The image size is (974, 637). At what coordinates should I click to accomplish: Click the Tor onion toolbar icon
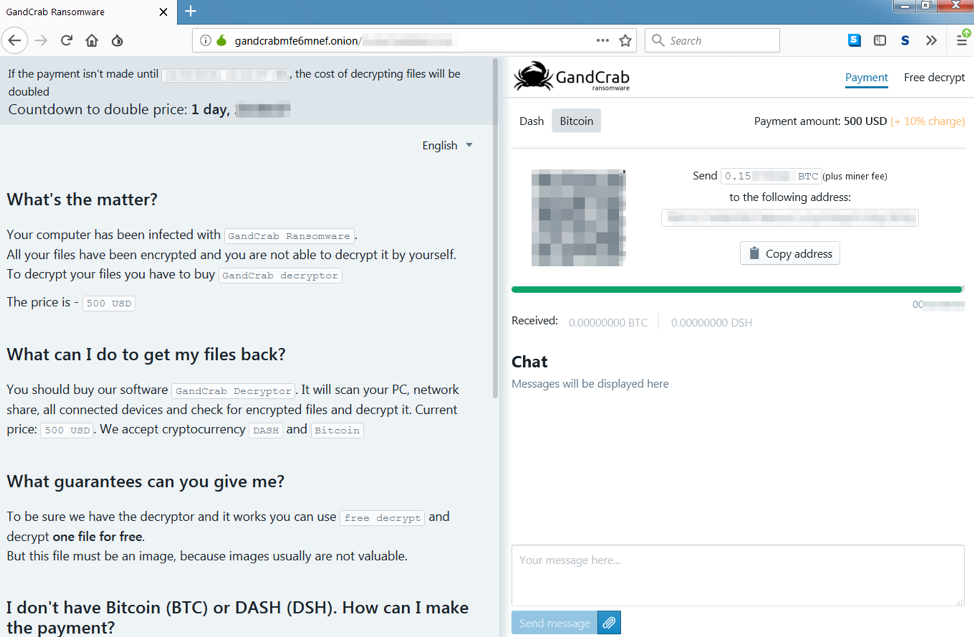click(x=117, y=41)
